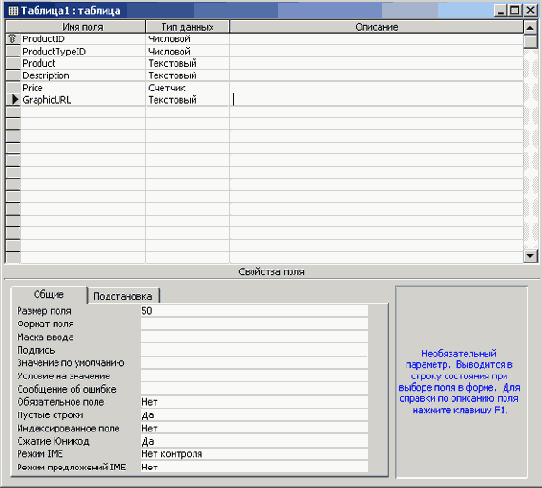The image size is (542, 488).
Task: Click the Подпись property box
Action: coord(254,350)
